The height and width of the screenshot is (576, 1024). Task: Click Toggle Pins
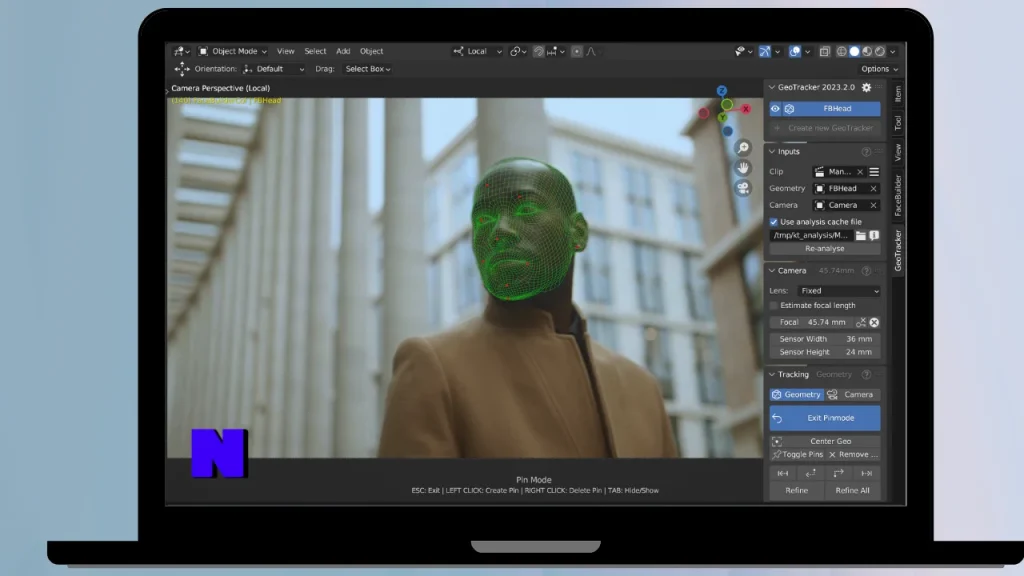pyautogui.click(x=797, y=455)
